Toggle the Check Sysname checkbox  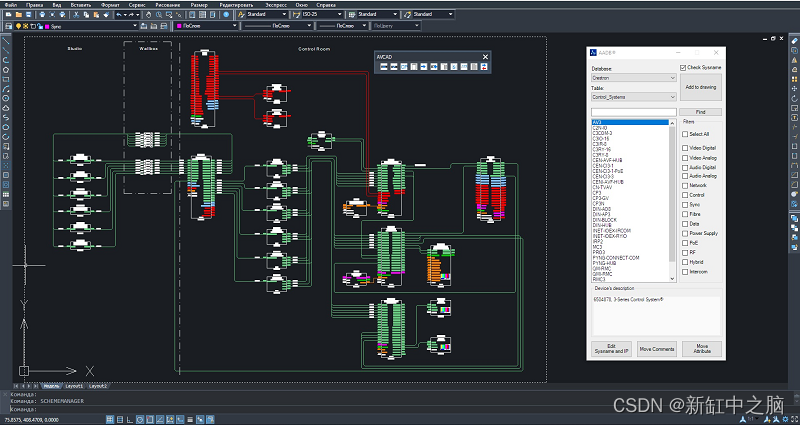pos(682,67)
